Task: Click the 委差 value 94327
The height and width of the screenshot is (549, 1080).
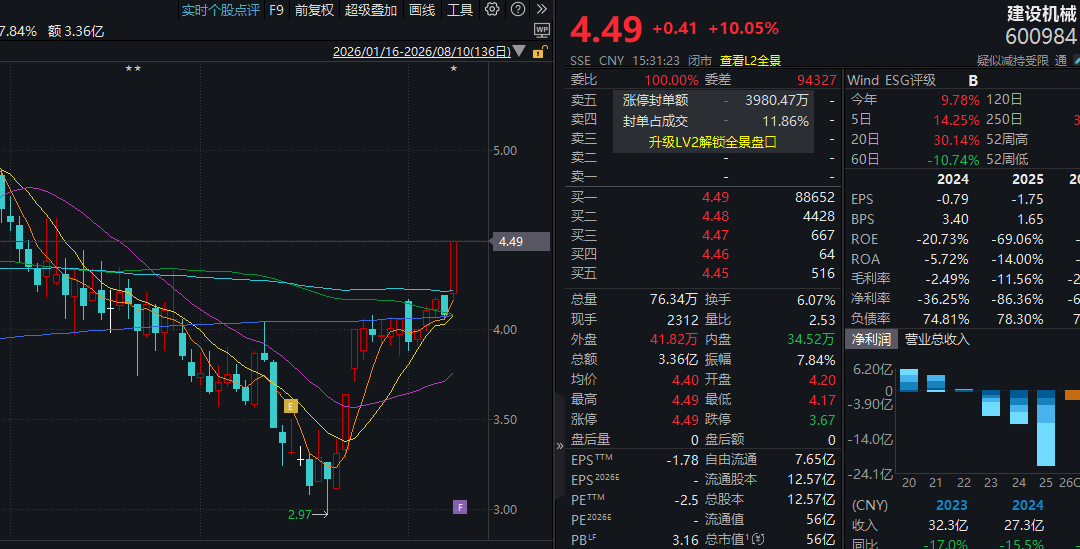Action: point(816,80)
